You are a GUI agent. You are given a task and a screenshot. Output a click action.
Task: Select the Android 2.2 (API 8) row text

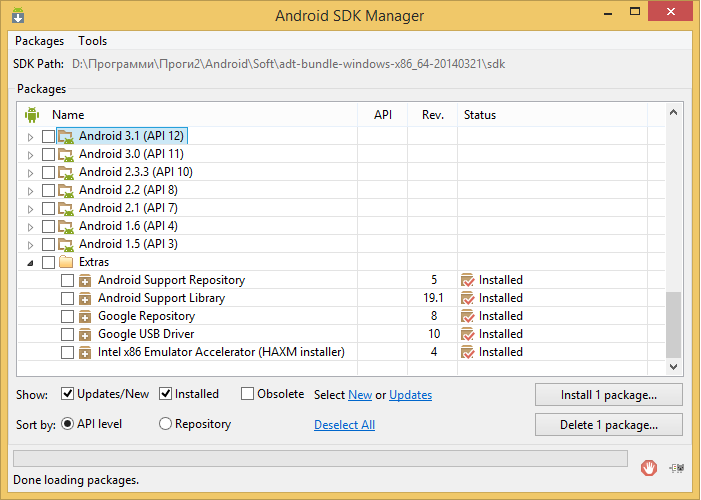click(x=128, y=190)
